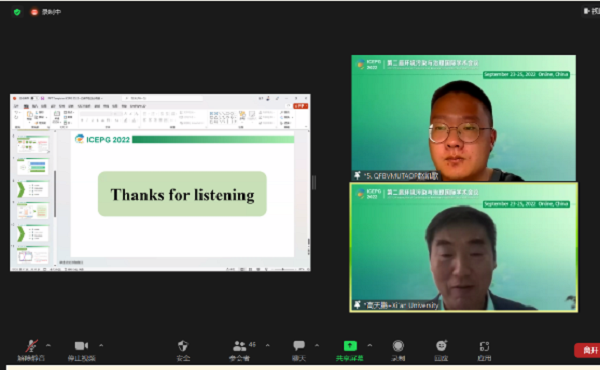This screenshot has width=600, height=370.
Task: Click the green Share Screen icon
Action: pyautogui.click(x=350, y=346)
